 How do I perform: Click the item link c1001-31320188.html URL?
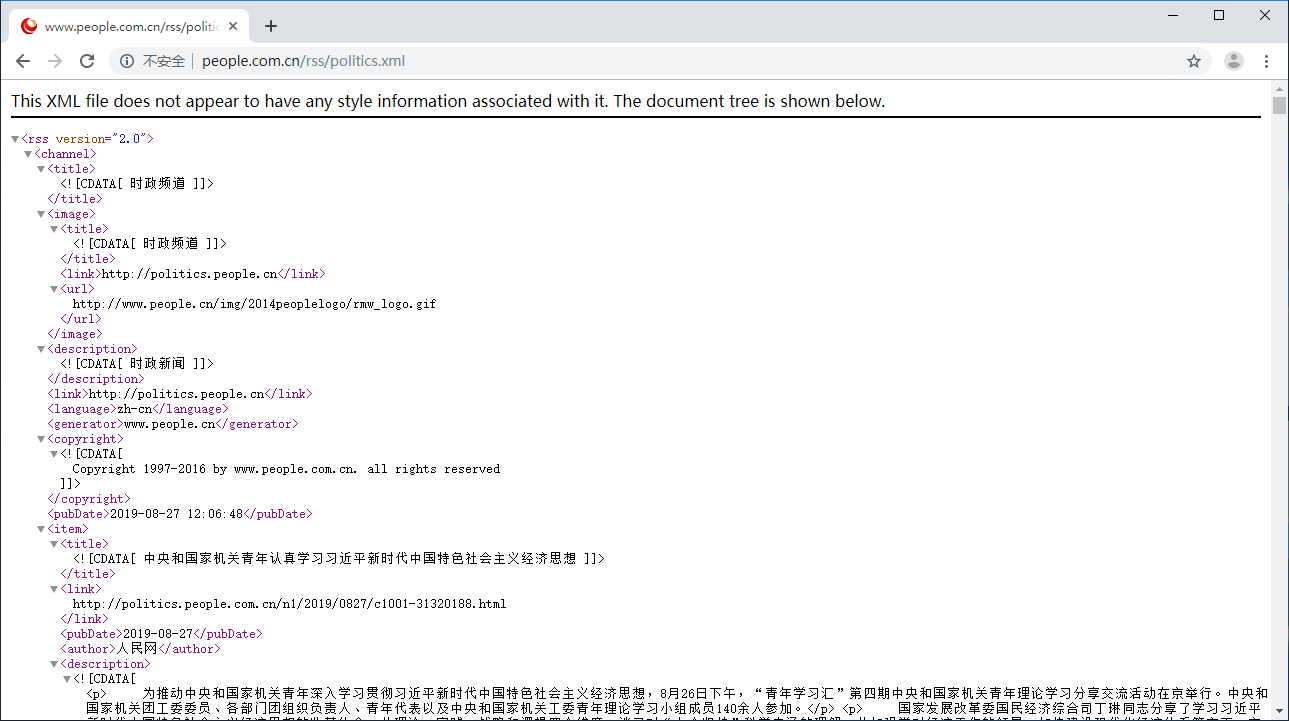(289, 604)
